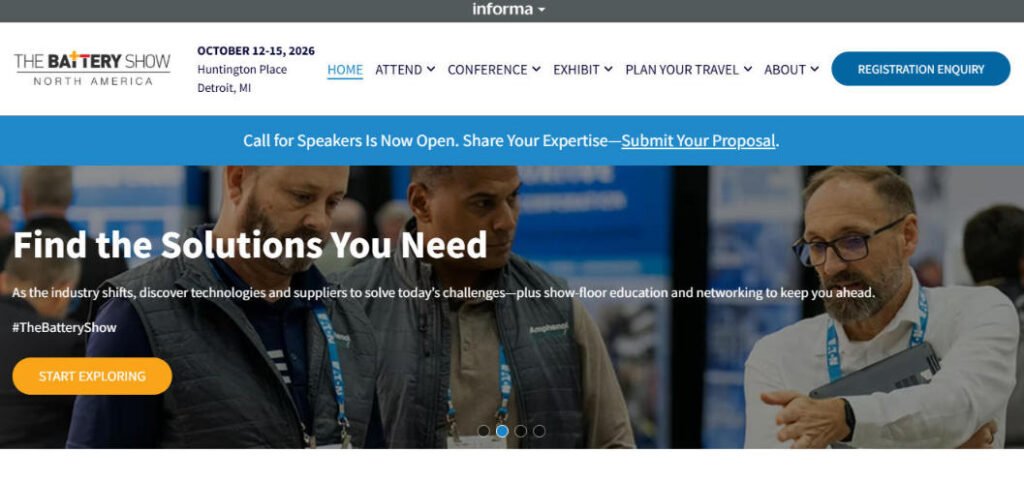1024x482 pixels.
Task: Expand the Plan Your Travel chevron
Action: pyautogui.click(x=748, y=69)
